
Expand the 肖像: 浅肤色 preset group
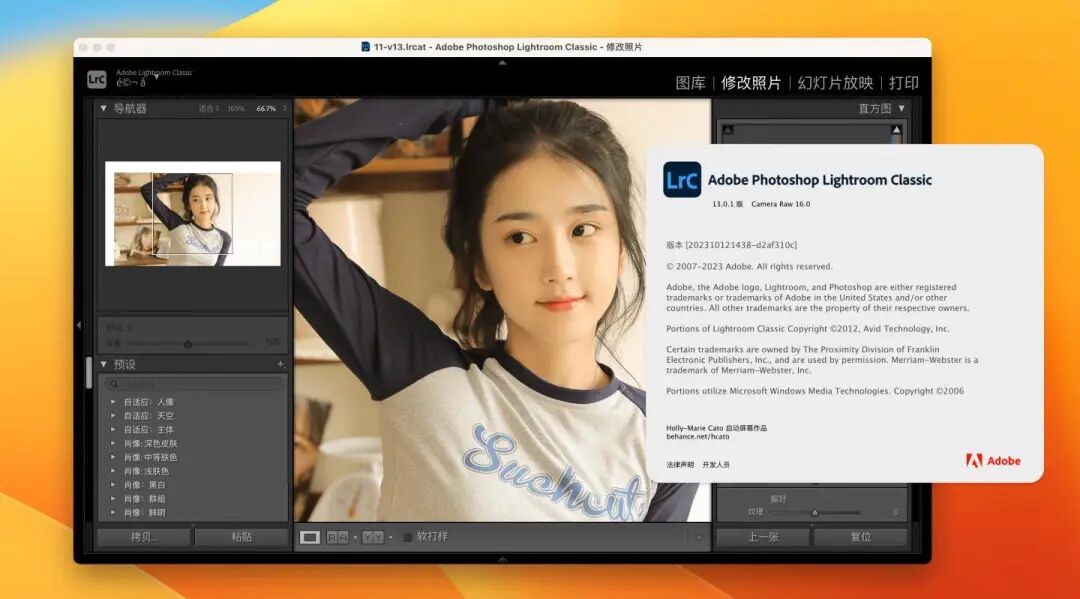point(113,470)
